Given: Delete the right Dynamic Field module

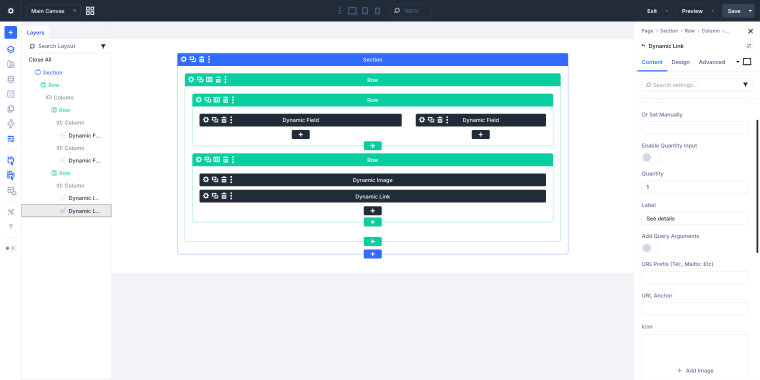Looking at the screenshot, I should point(440,120).
